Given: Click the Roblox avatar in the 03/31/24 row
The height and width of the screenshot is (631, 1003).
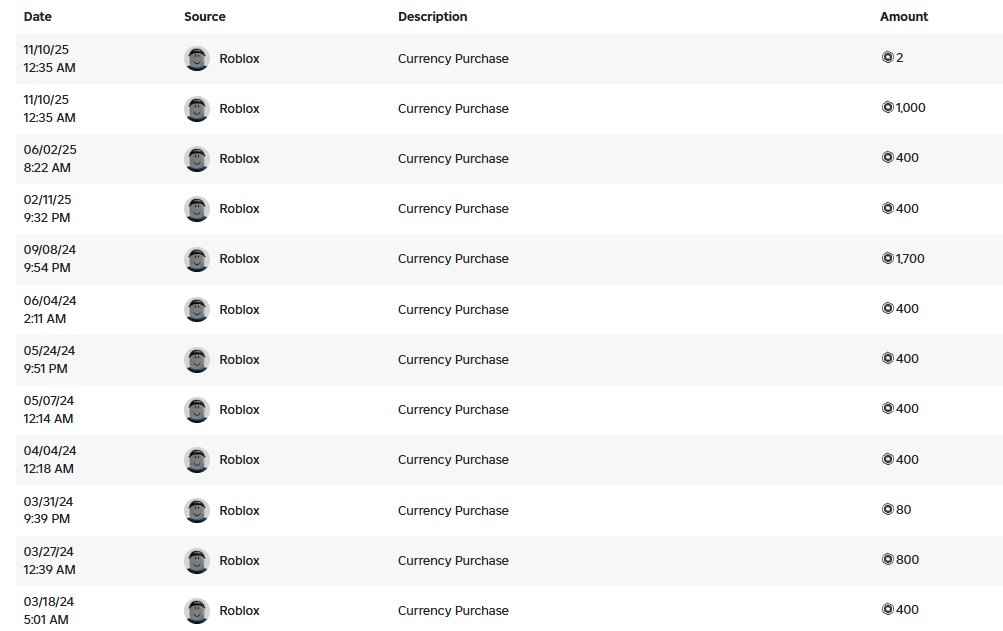Looking at the screenshot, I should pyautogui.click(x=197, y=510).
